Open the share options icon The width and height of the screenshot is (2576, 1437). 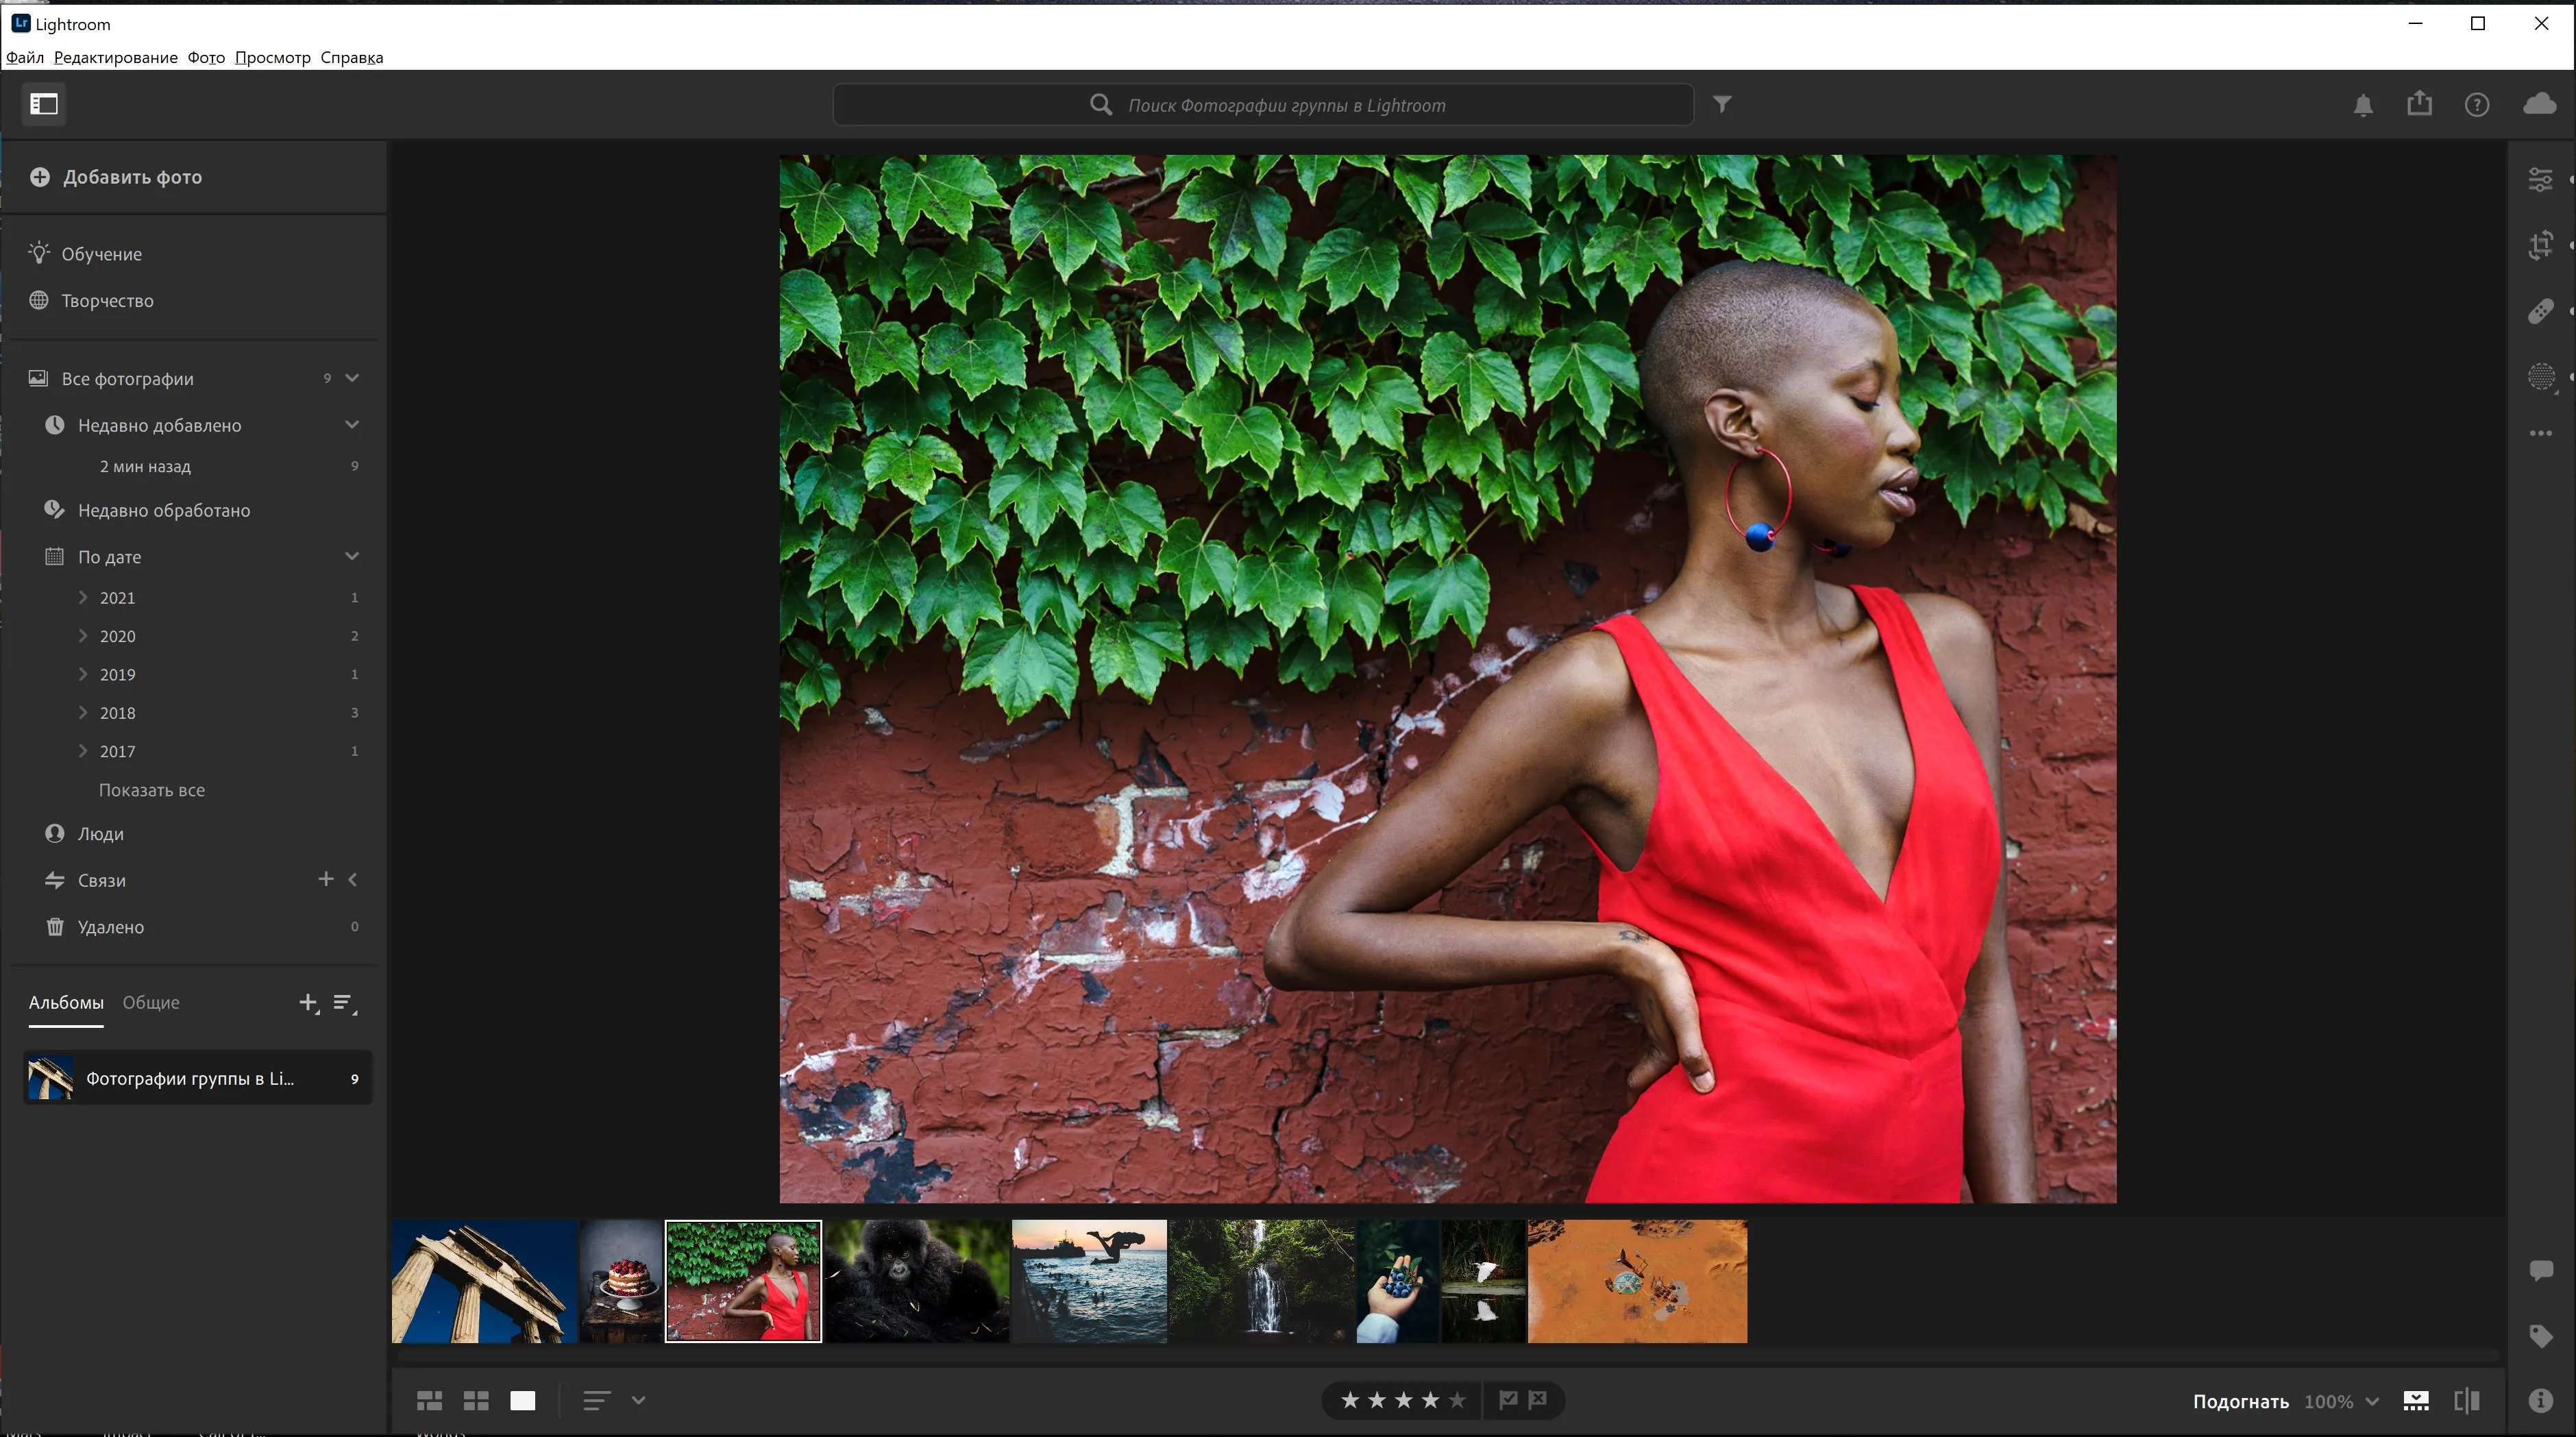tap(2419, 104)
